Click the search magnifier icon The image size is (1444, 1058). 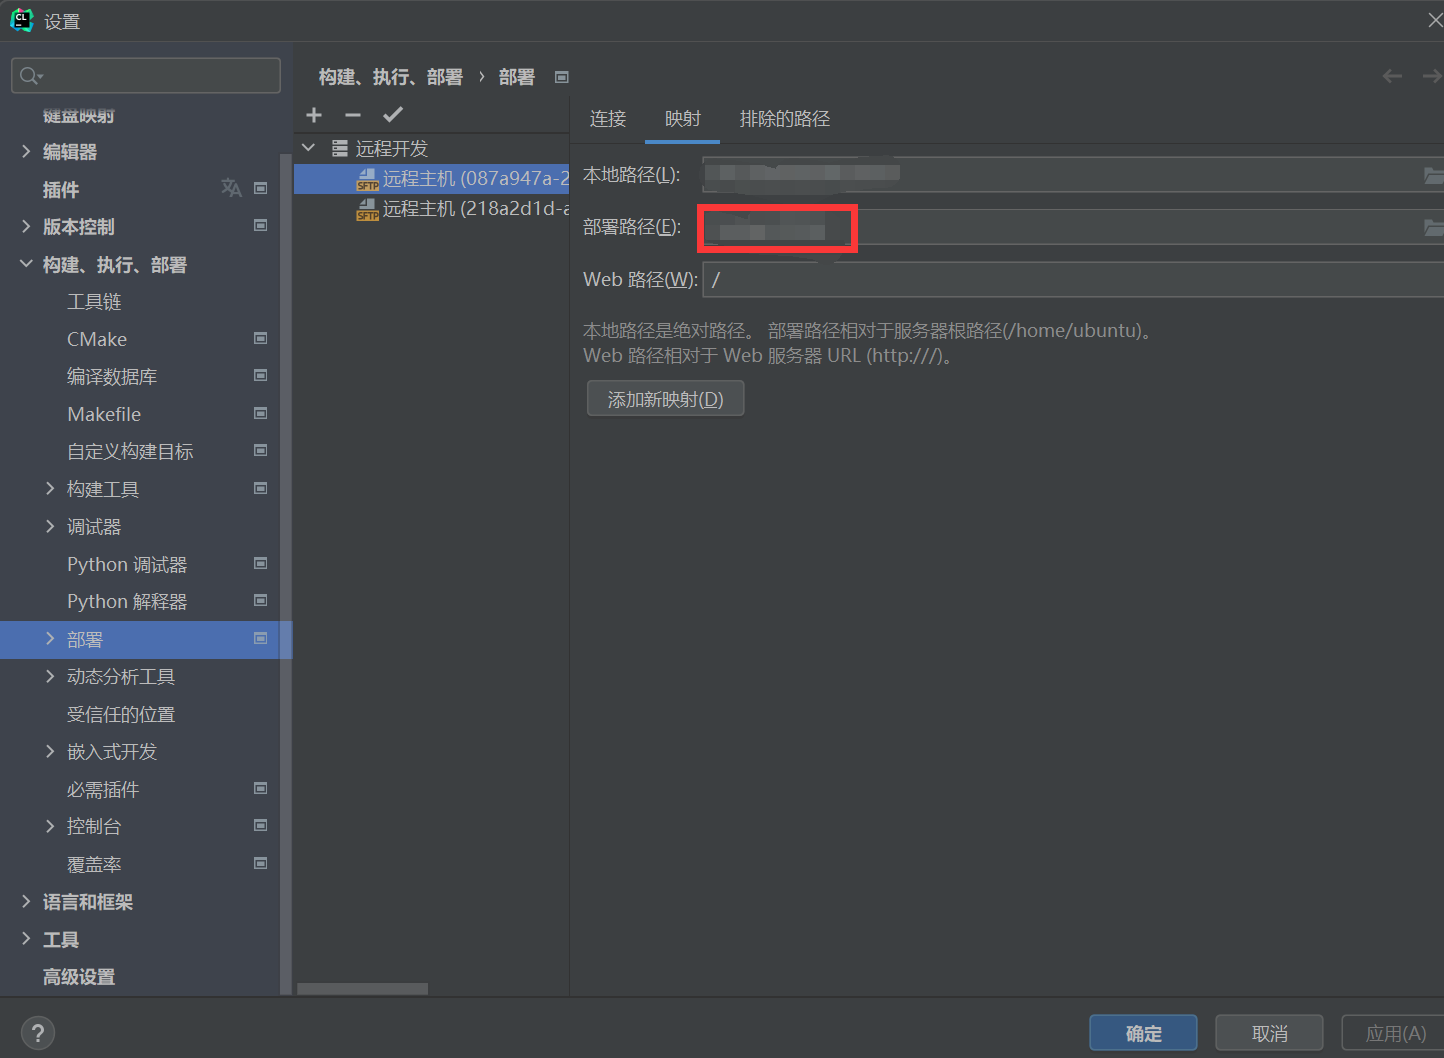tap(30, 76)
